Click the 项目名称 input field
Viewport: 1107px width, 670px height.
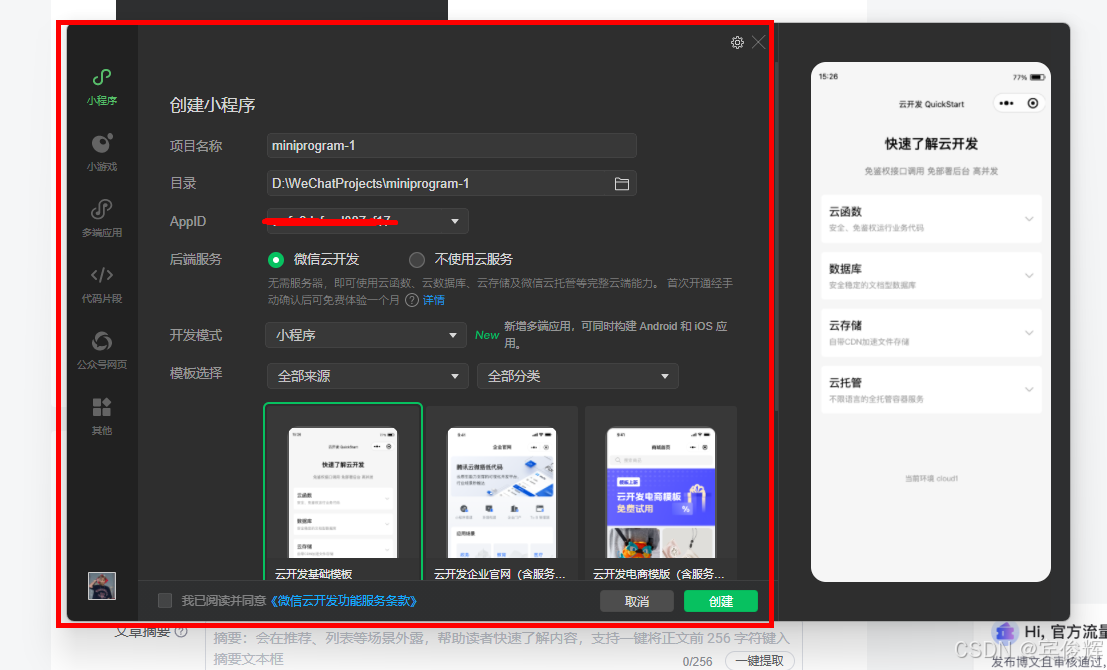point(452,145)
